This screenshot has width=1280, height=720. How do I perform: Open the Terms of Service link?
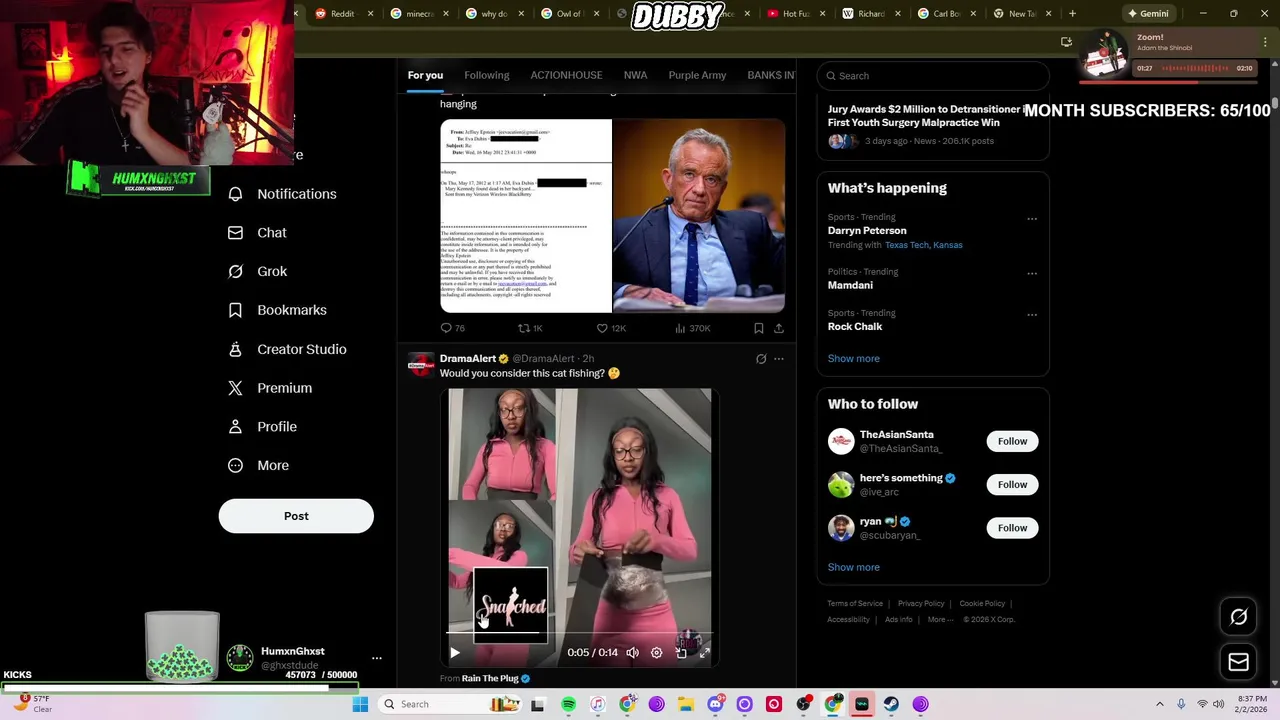tap(855, 604)
